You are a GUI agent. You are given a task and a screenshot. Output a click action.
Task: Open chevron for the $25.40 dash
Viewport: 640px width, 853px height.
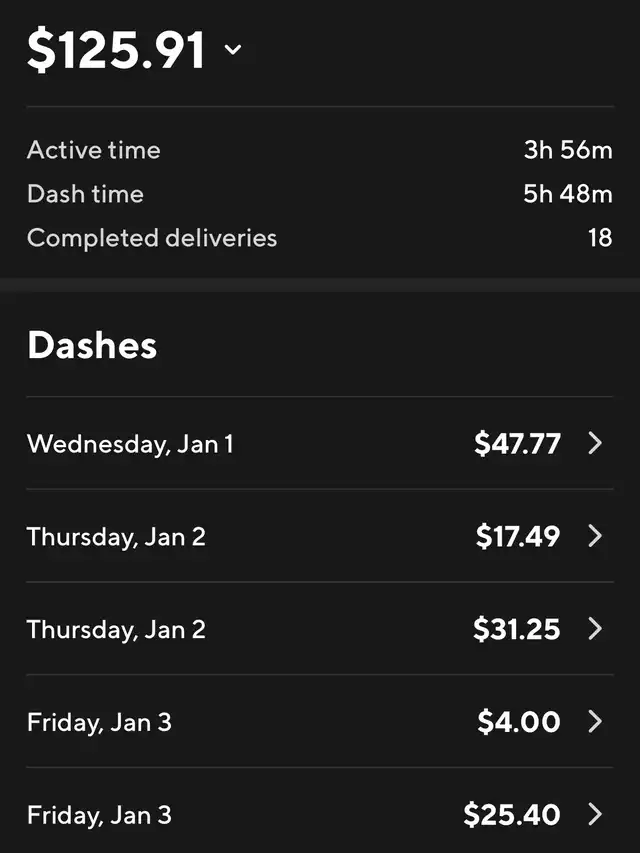coord(595,814)
